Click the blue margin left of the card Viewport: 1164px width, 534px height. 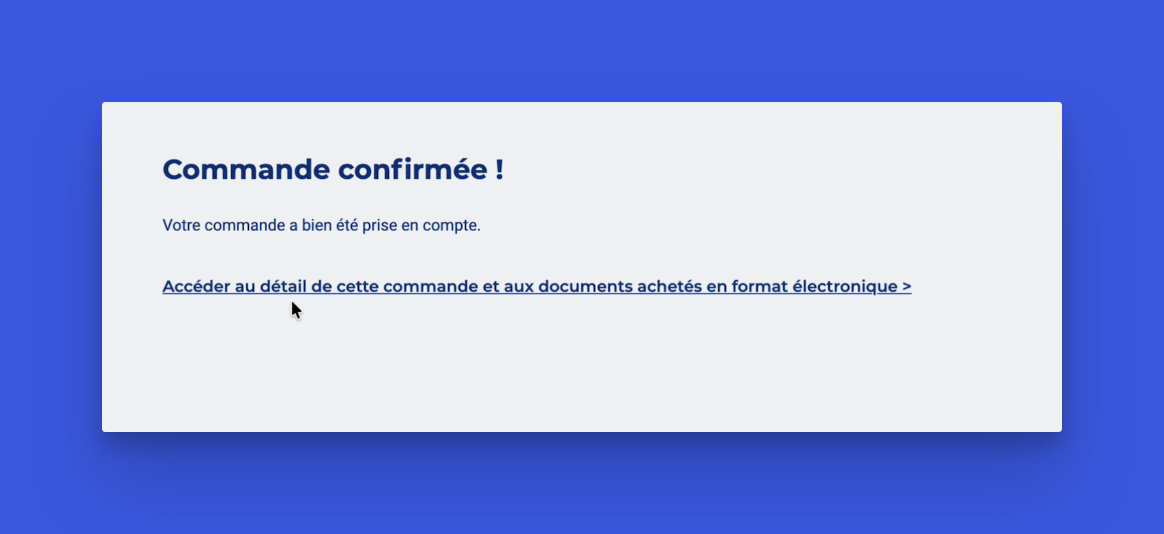tap(50, 267)
